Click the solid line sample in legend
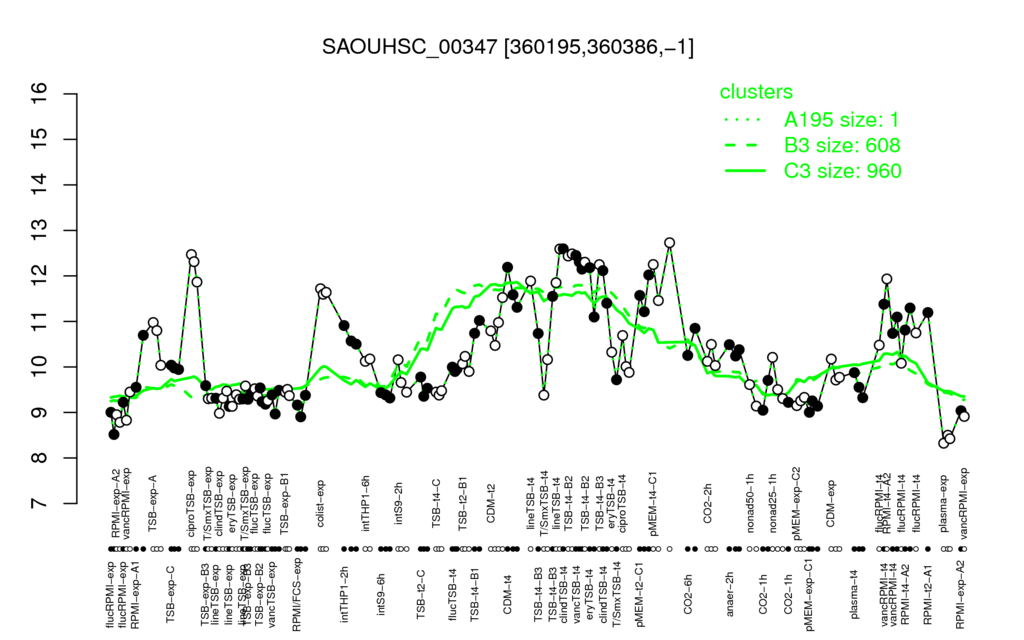1024x640 pixels. coord(745,171)
